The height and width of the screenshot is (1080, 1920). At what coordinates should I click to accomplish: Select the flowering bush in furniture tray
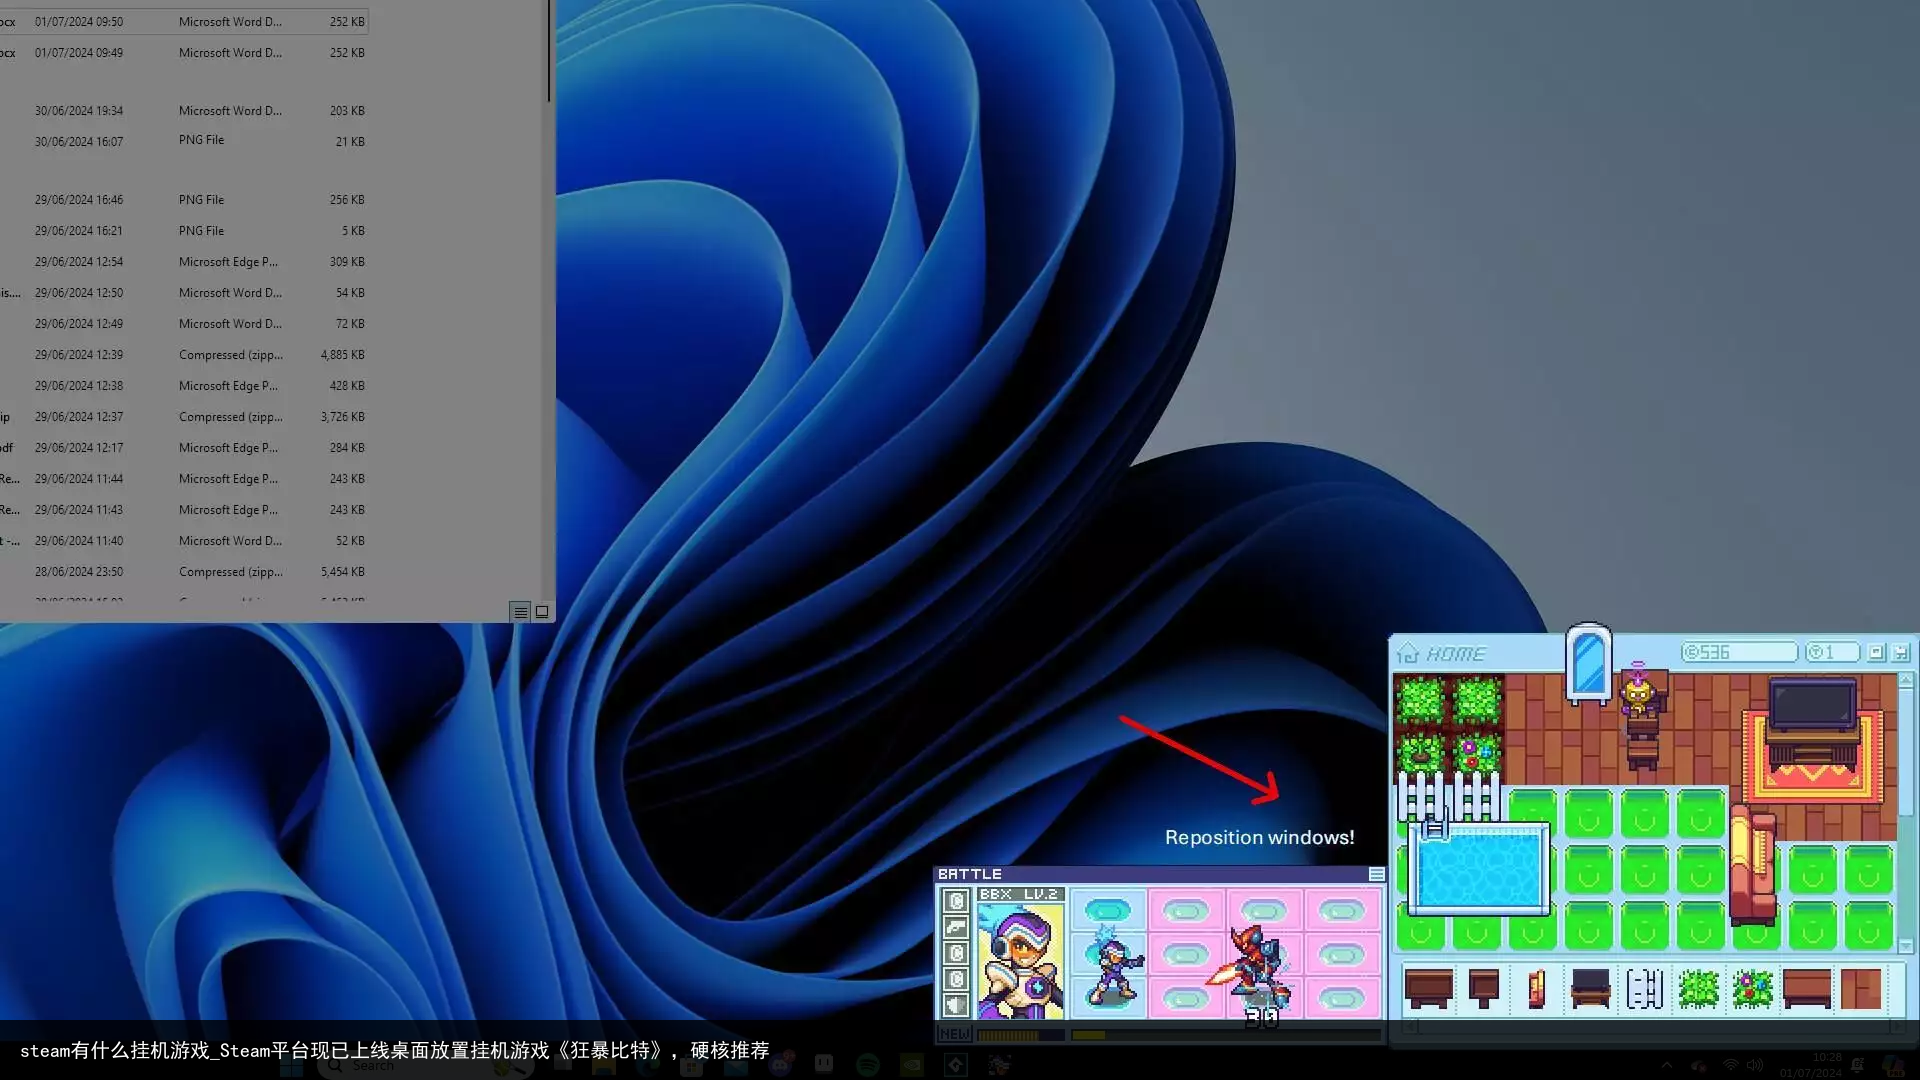click(x=1753, y=988)
